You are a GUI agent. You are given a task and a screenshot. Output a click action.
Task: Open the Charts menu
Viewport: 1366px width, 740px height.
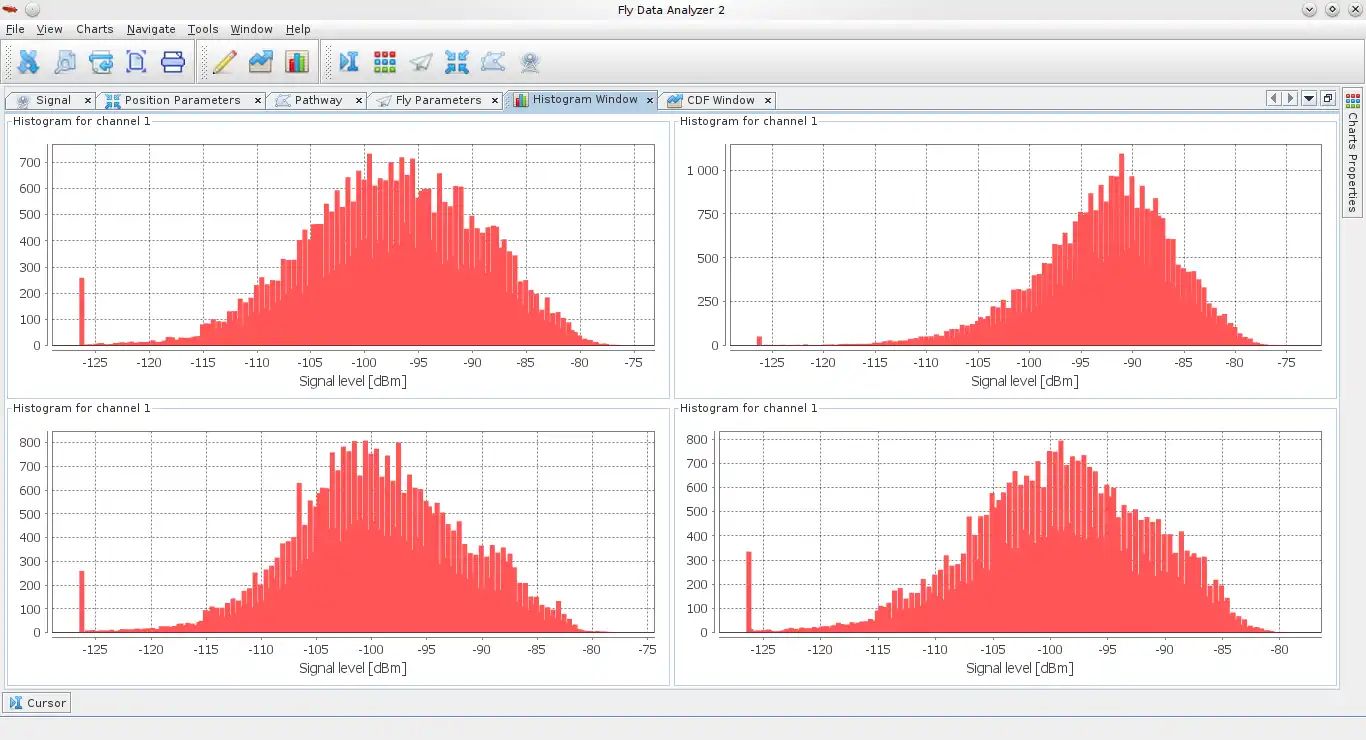[94, 29]
